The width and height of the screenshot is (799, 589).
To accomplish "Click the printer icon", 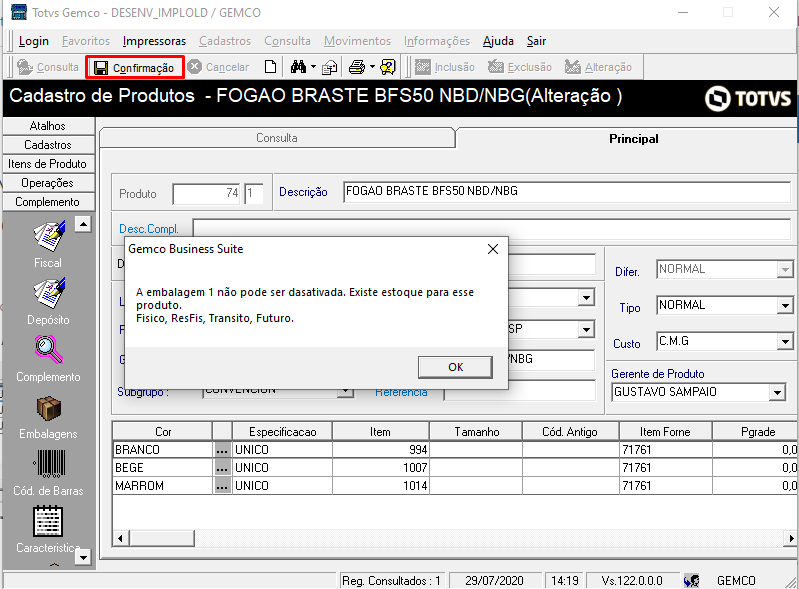I will point(357,67).
